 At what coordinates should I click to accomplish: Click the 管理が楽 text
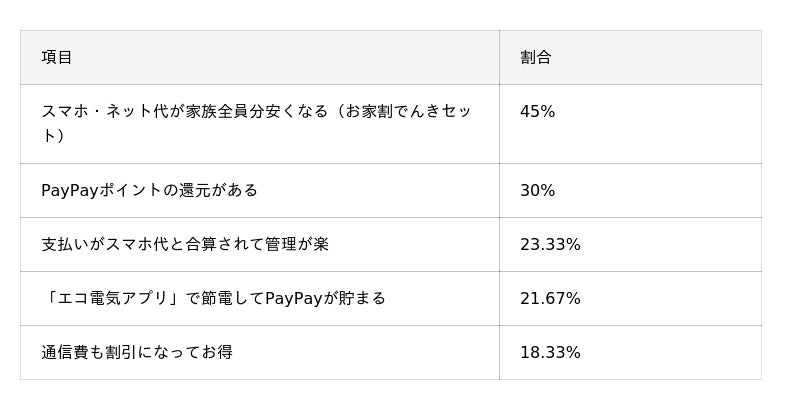(297, 244)
